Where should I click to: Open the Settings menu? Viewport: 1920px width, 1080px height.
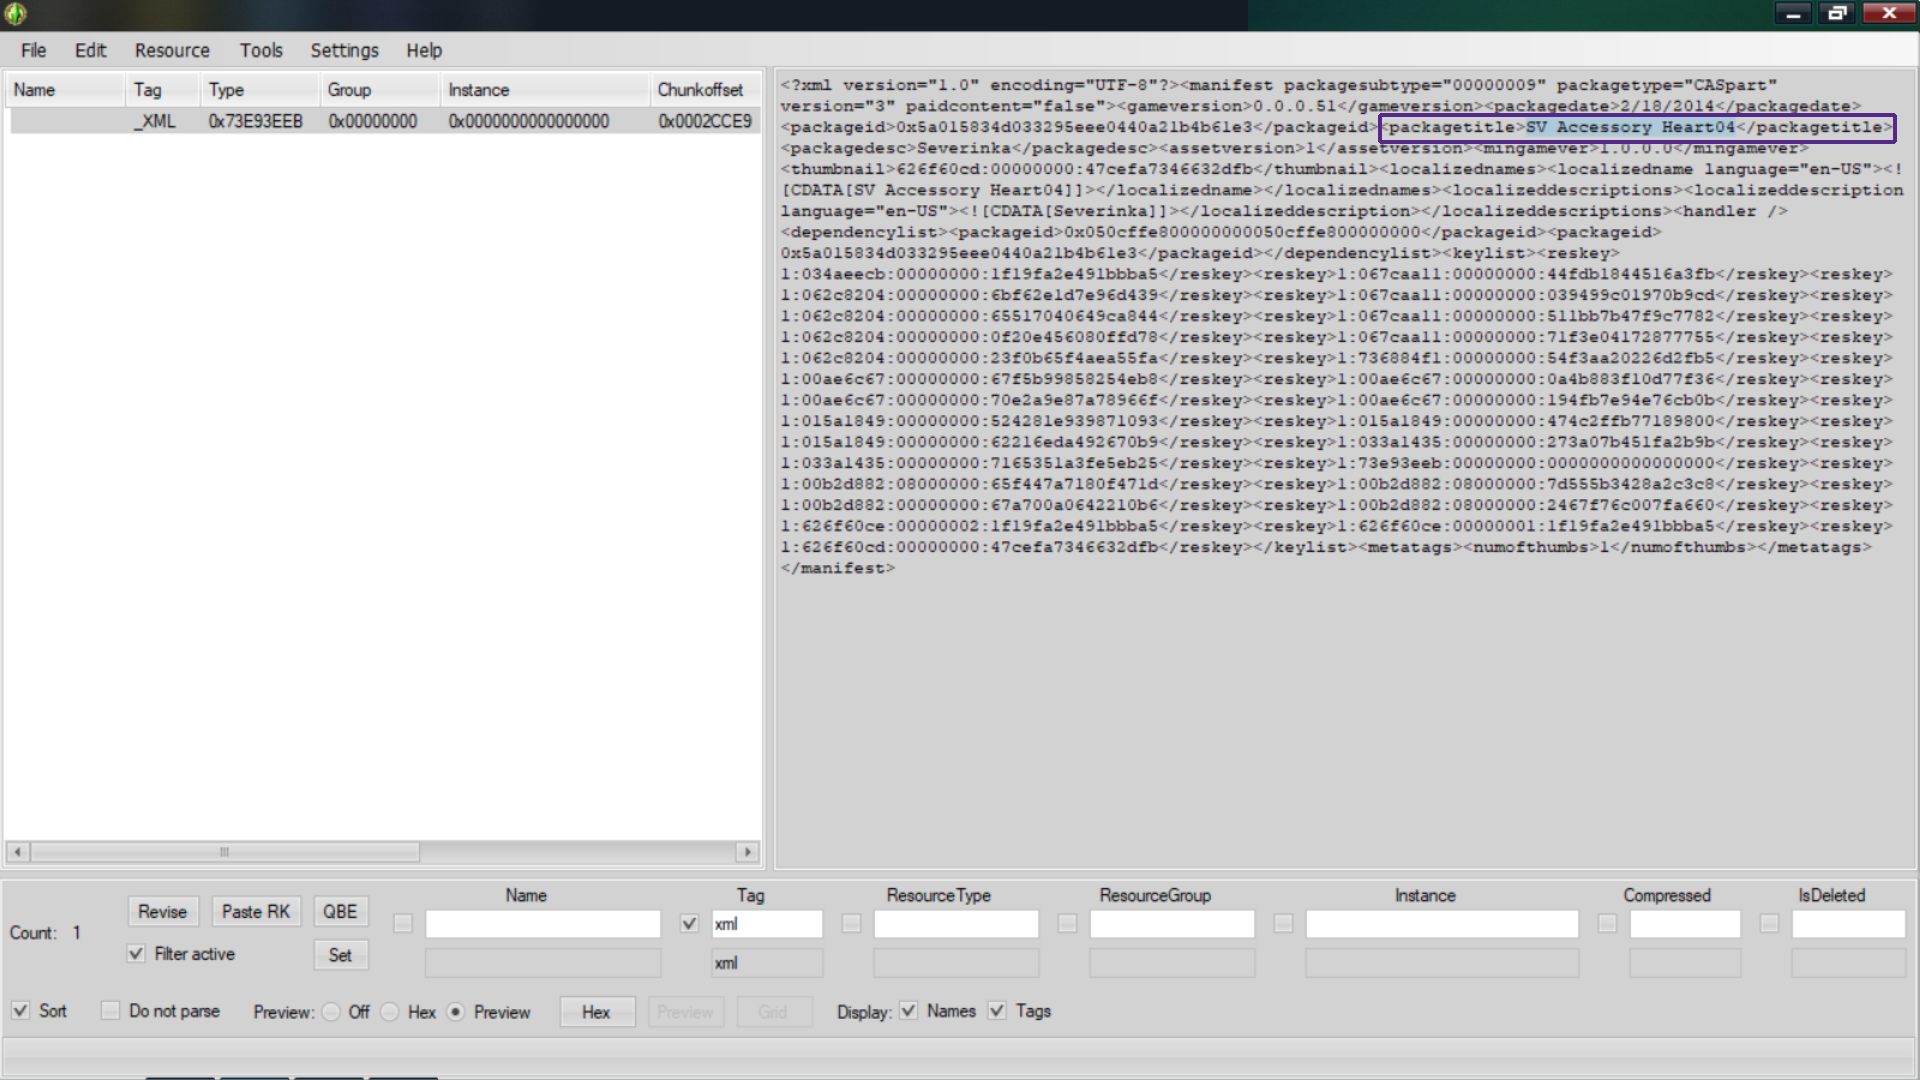point(344,50)
